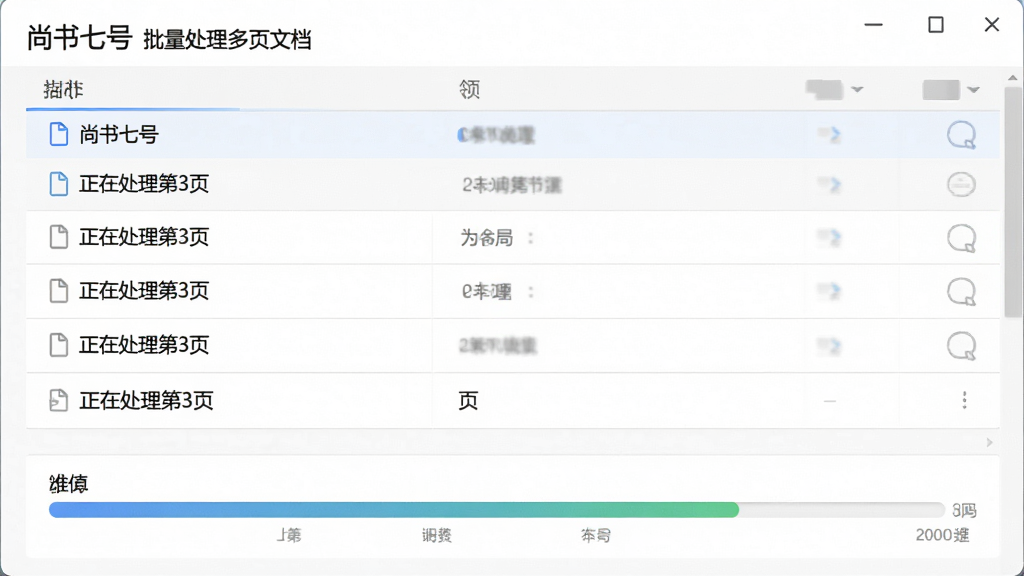The image size is (1024, 576).
Task: Click the vertical scrollbar thumb
Action: click(x=1013, y=202)
